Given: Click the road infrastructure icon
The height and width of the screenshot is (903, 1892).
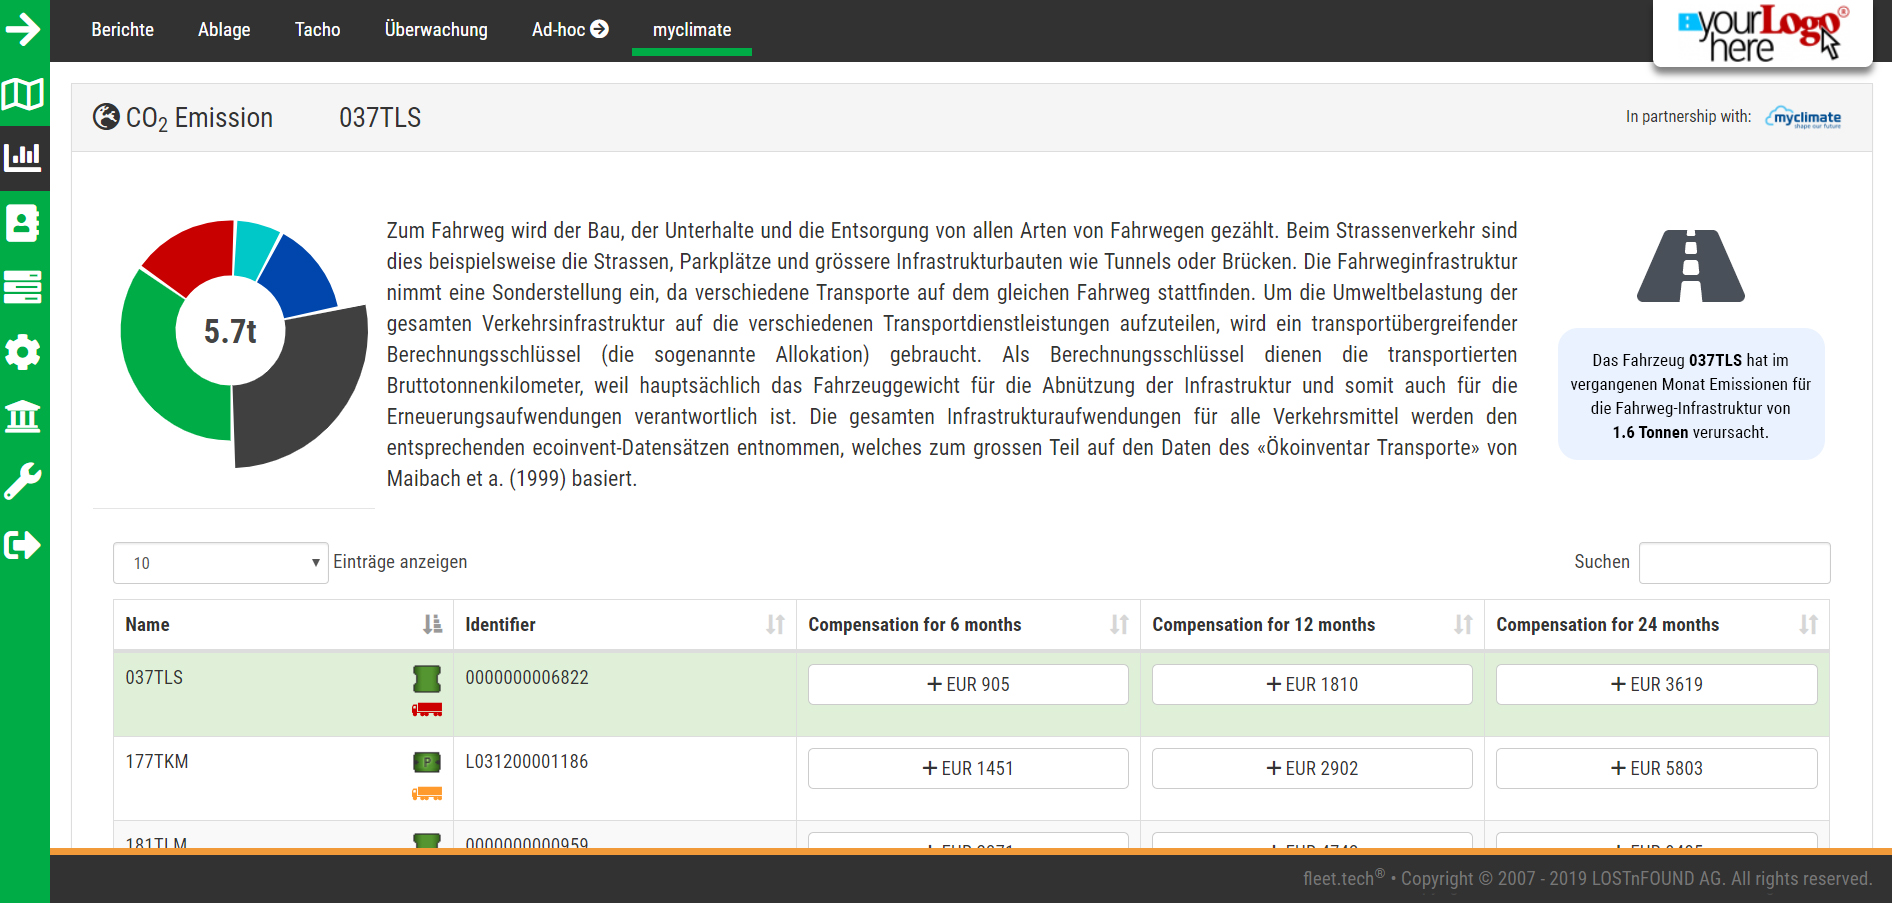Looking at the screenshot, I should click(1691, 266).
